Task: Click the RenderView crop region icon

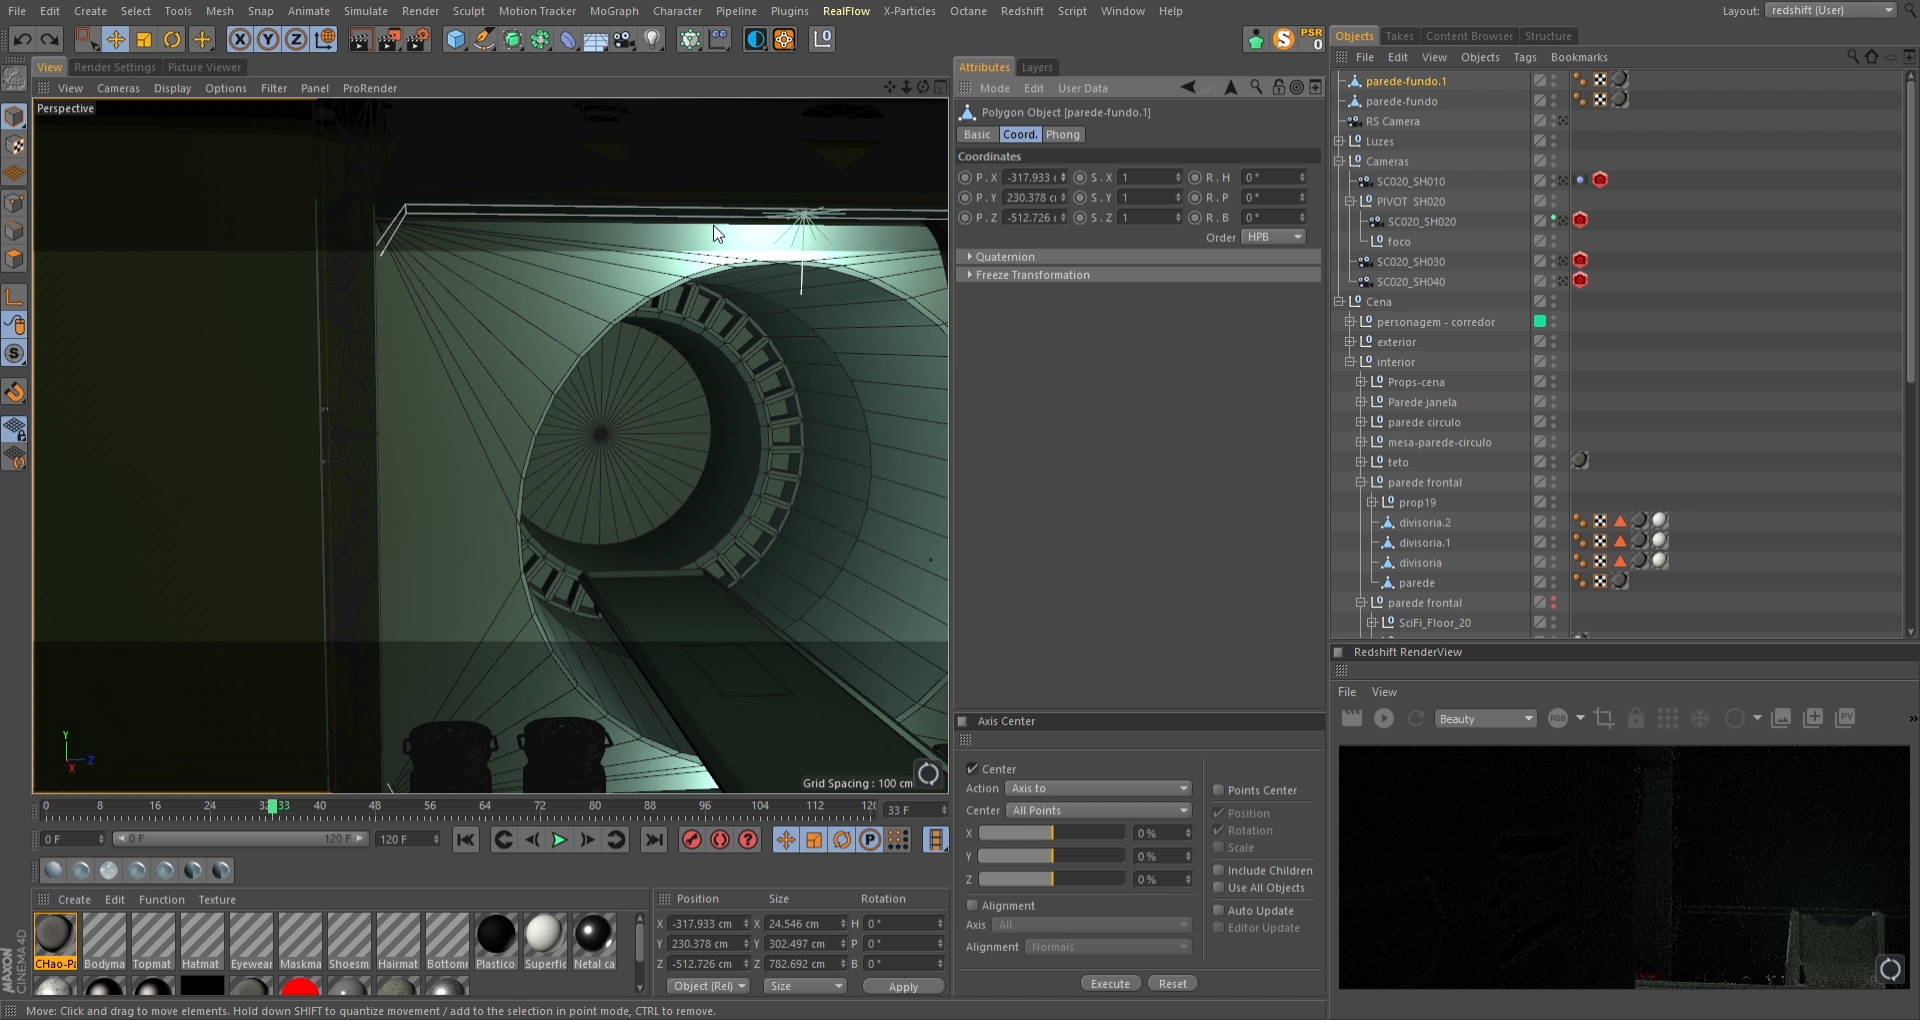Action: [x=1605, y=718]
